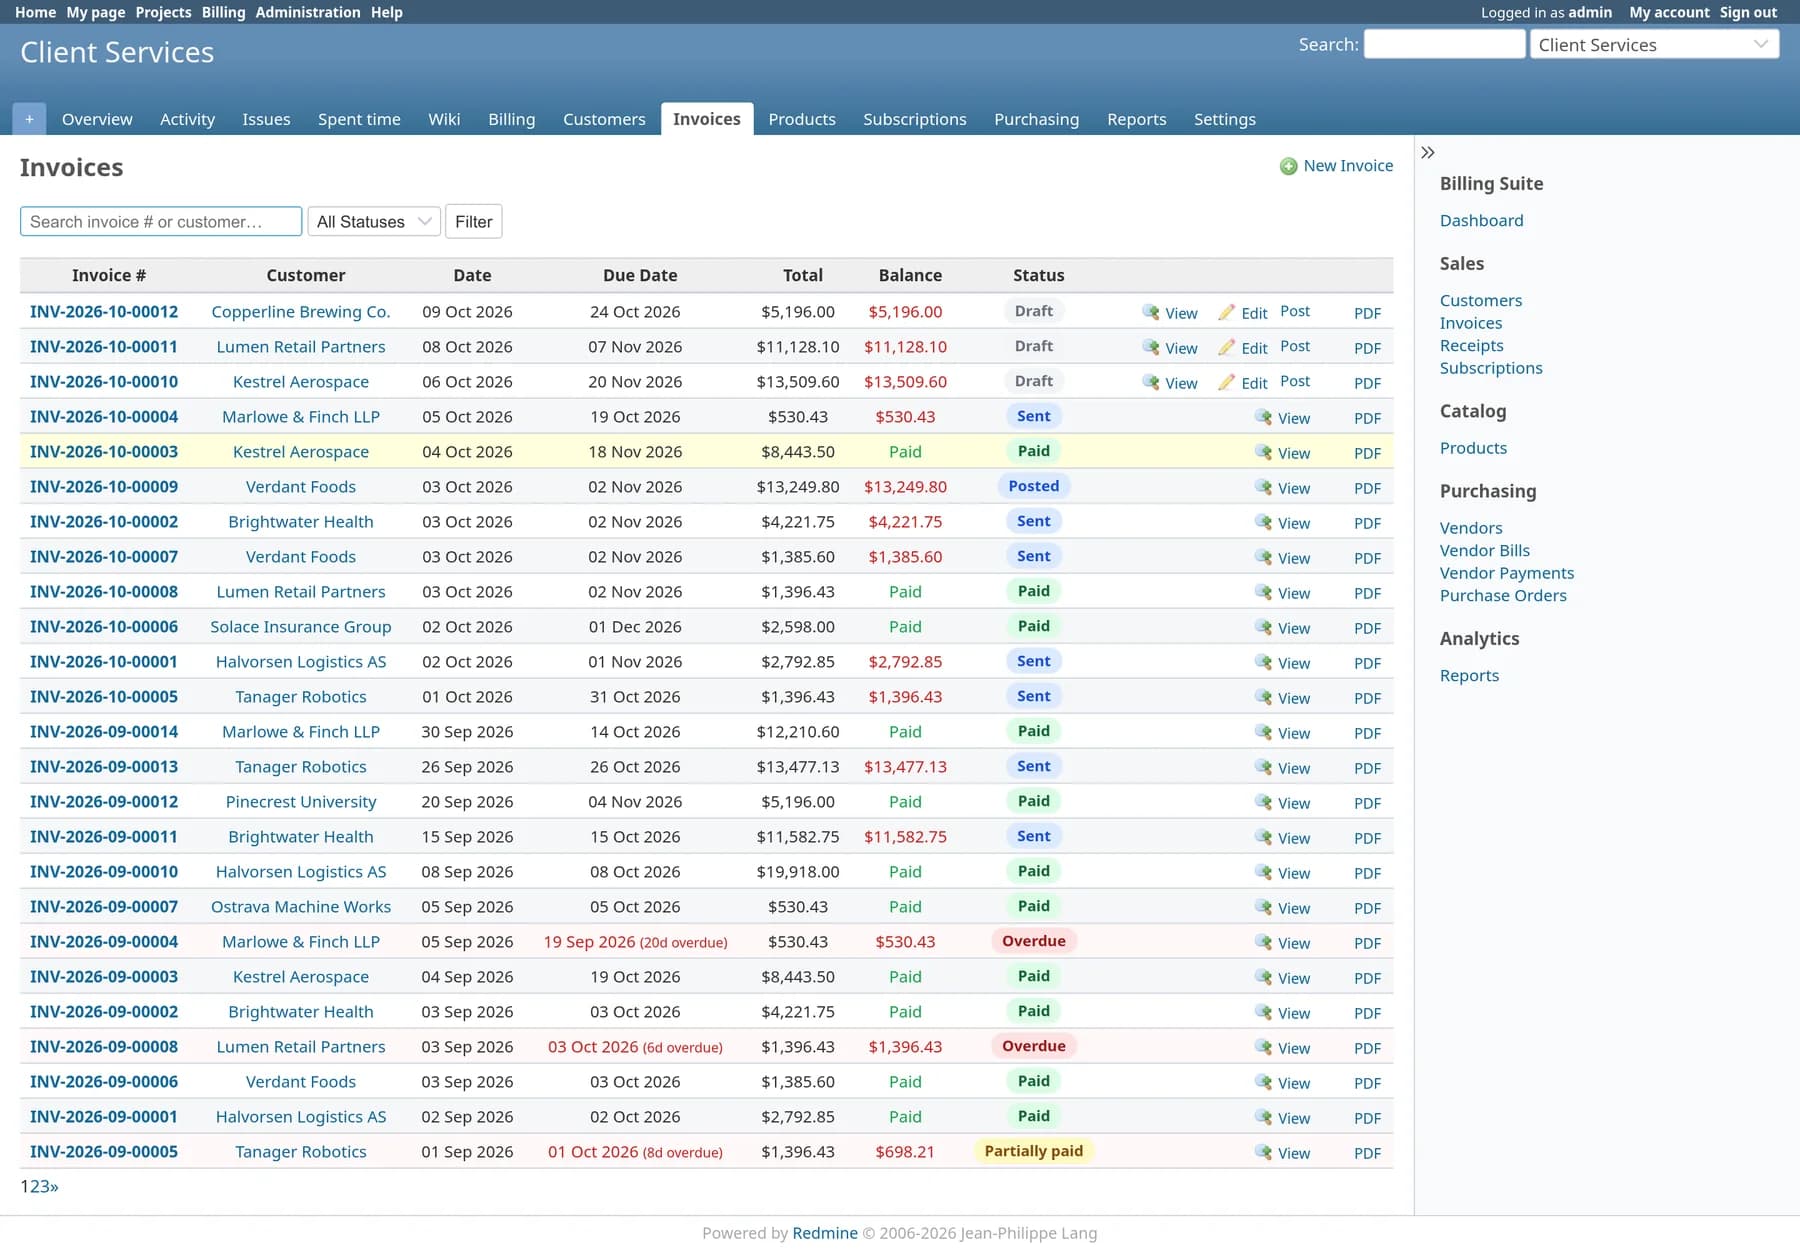
Task: Click the Edit pencil icon for INV-2026-10-00010
Action: pyautogui.click(x=1227, y=382)
